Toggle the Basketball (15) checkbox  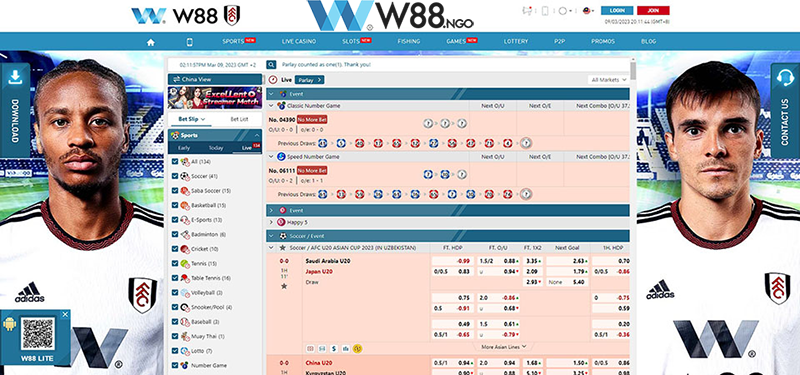(x=175, y=205)
